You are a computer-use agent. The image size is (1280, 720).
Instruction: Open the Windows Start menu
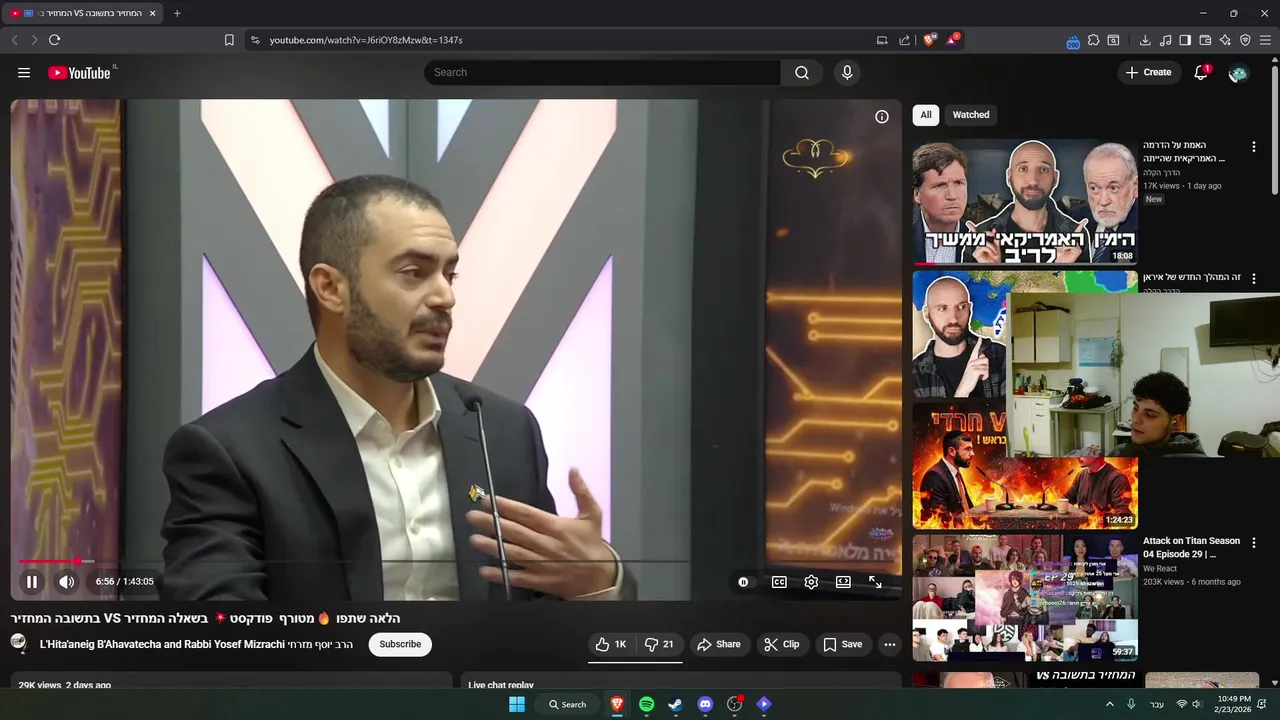coord(517,704)
